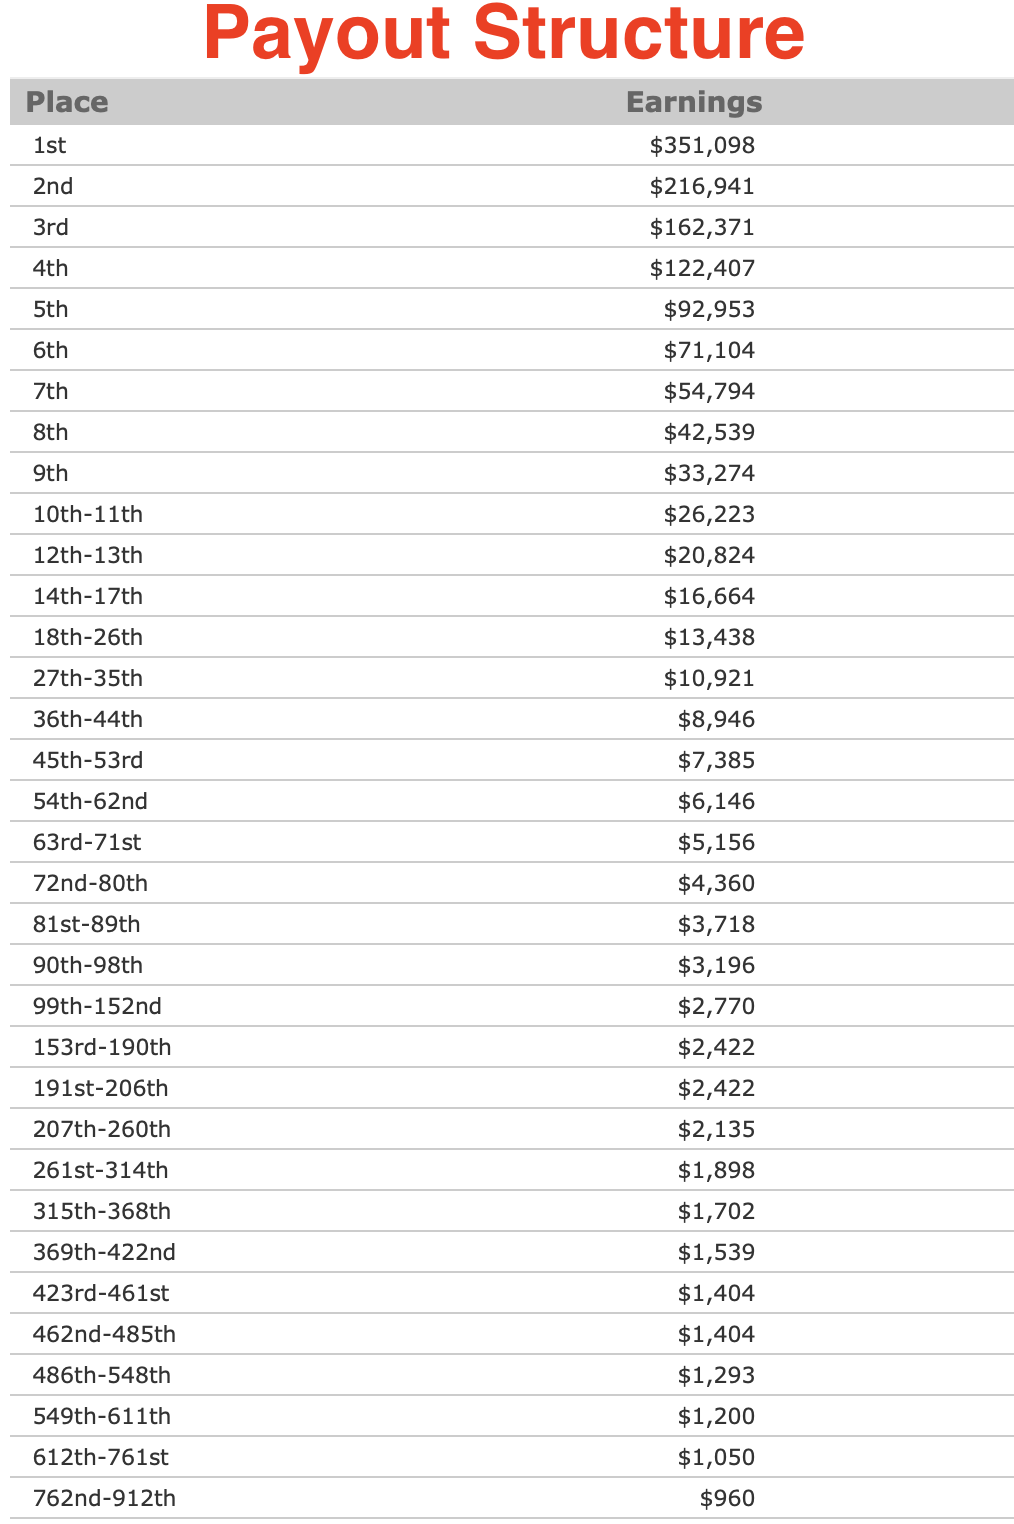Screen dimensions: 1014x1524
Task: Select the 612th-761st place range
Action: [x=101, y=1458]
